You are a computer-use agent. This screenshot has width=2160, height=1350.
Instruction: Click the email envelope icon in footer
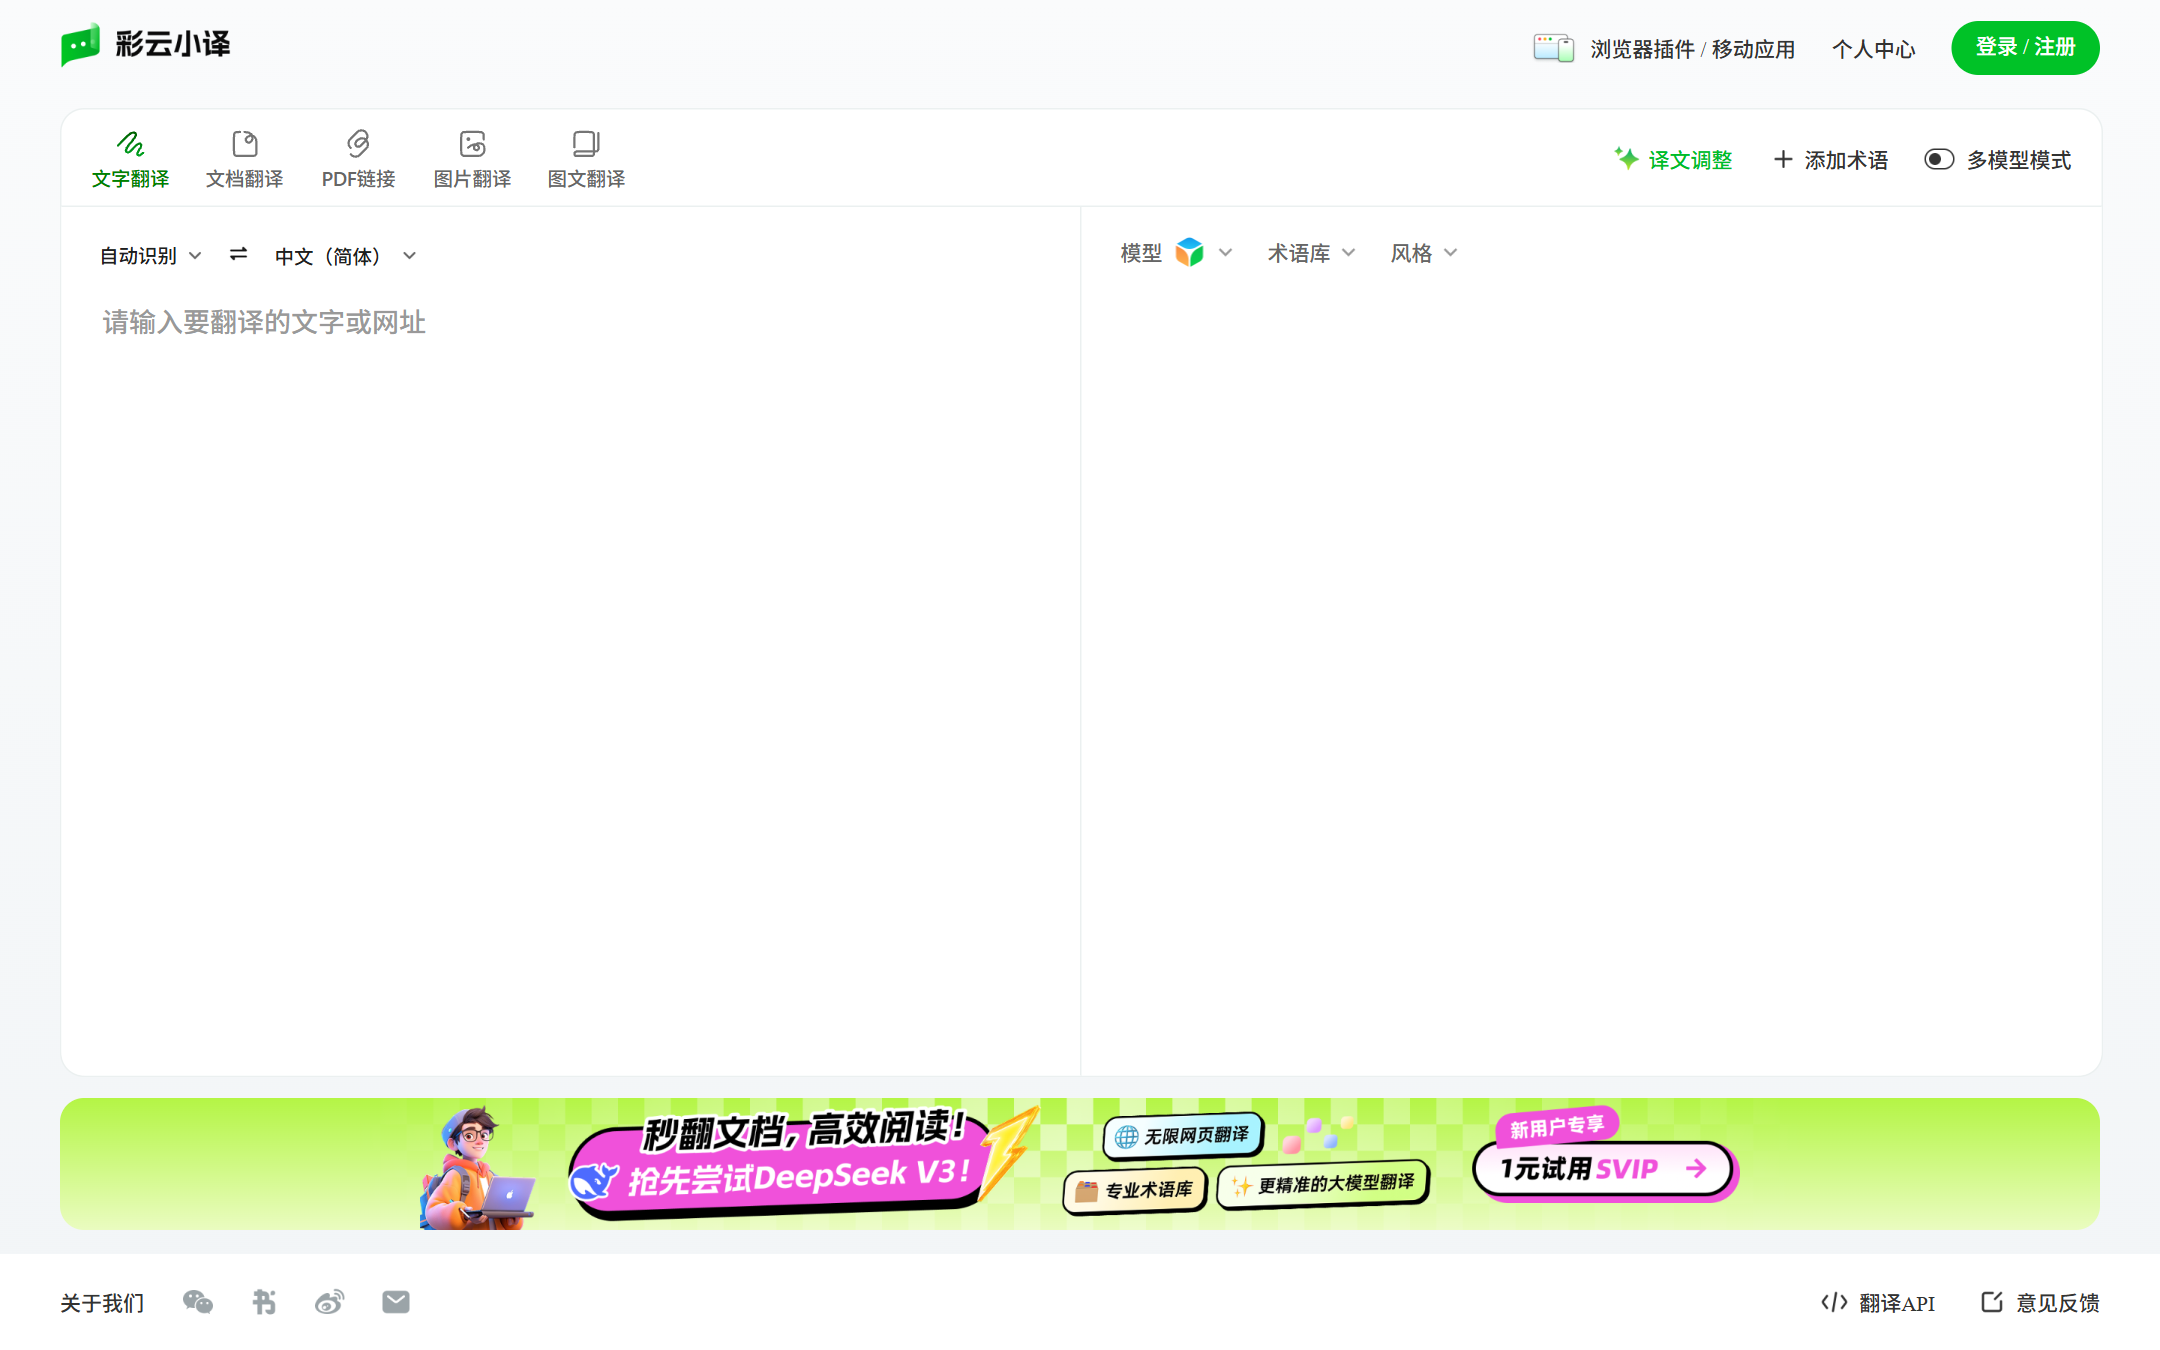[x=396, y=1302]
